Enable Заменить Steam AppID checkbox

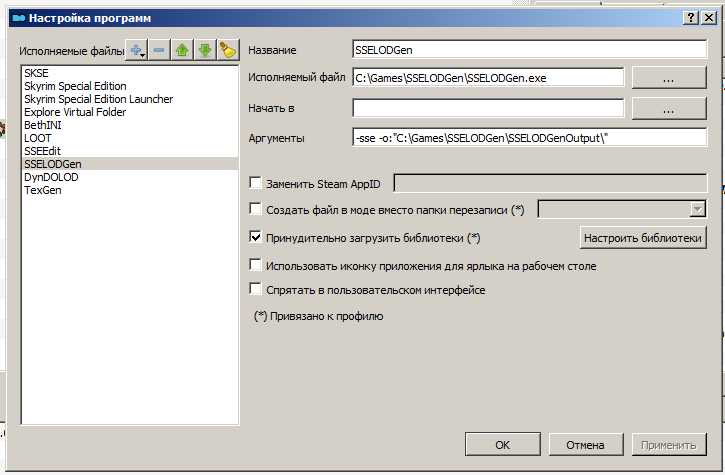pyautogui.click(x=255, y=183)
